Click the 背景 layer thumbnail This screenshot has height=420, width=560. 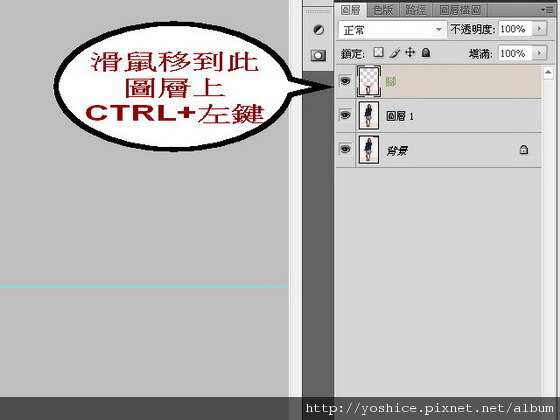(x=369, y=149)
